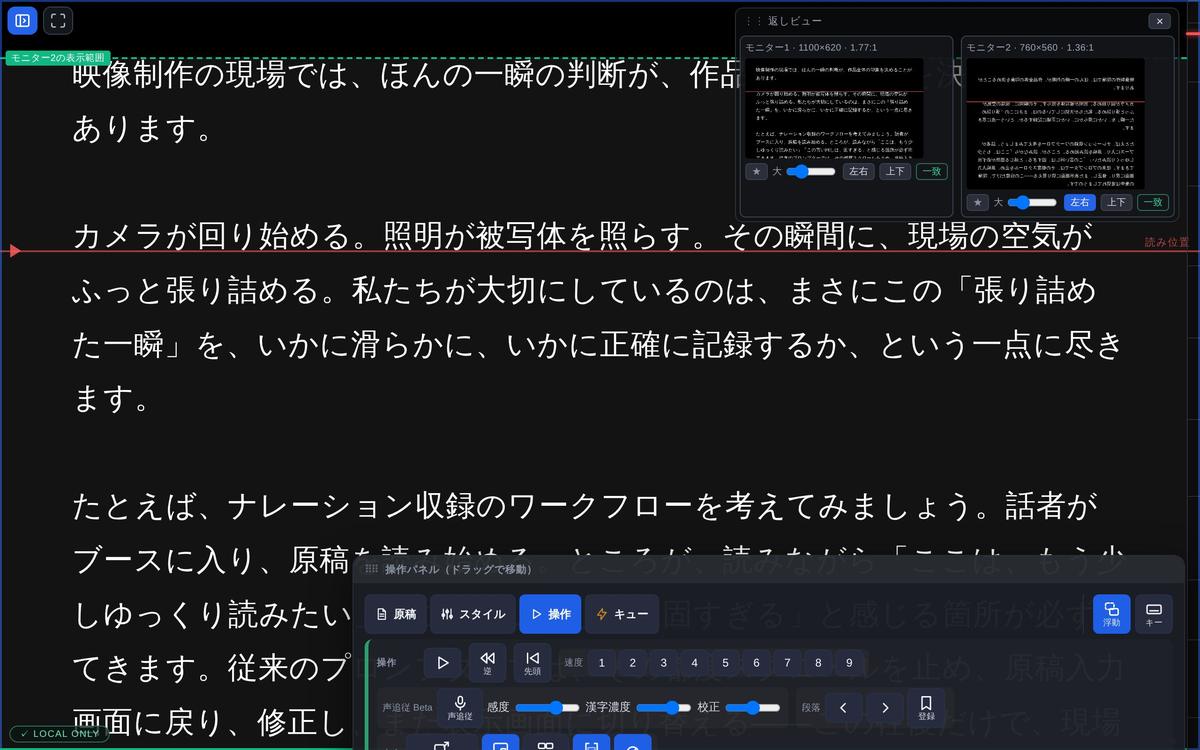1200x750 pixels.
Task: Set speed to 2
Action: [x=633, y=662]
